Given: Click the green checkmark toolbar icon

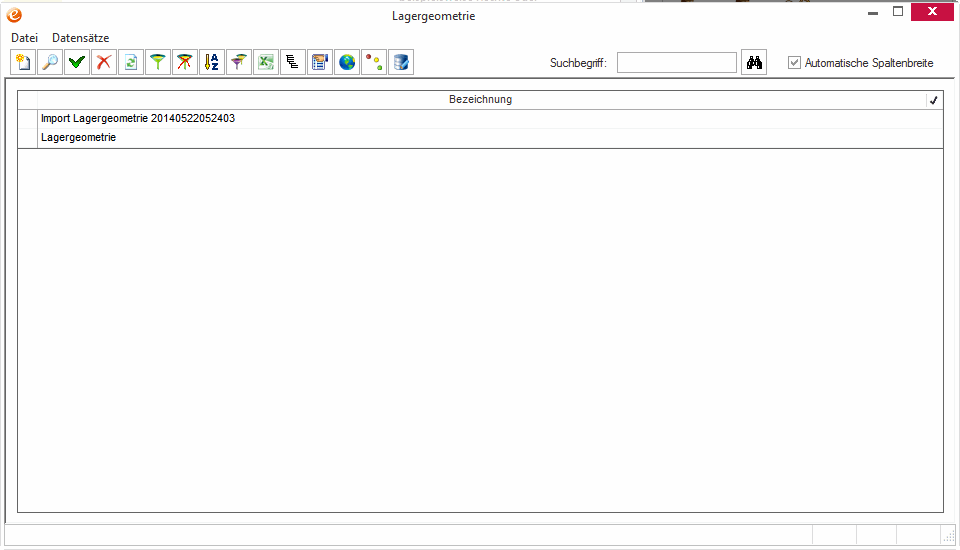Looking at the screenshot, I should [77, 62].
